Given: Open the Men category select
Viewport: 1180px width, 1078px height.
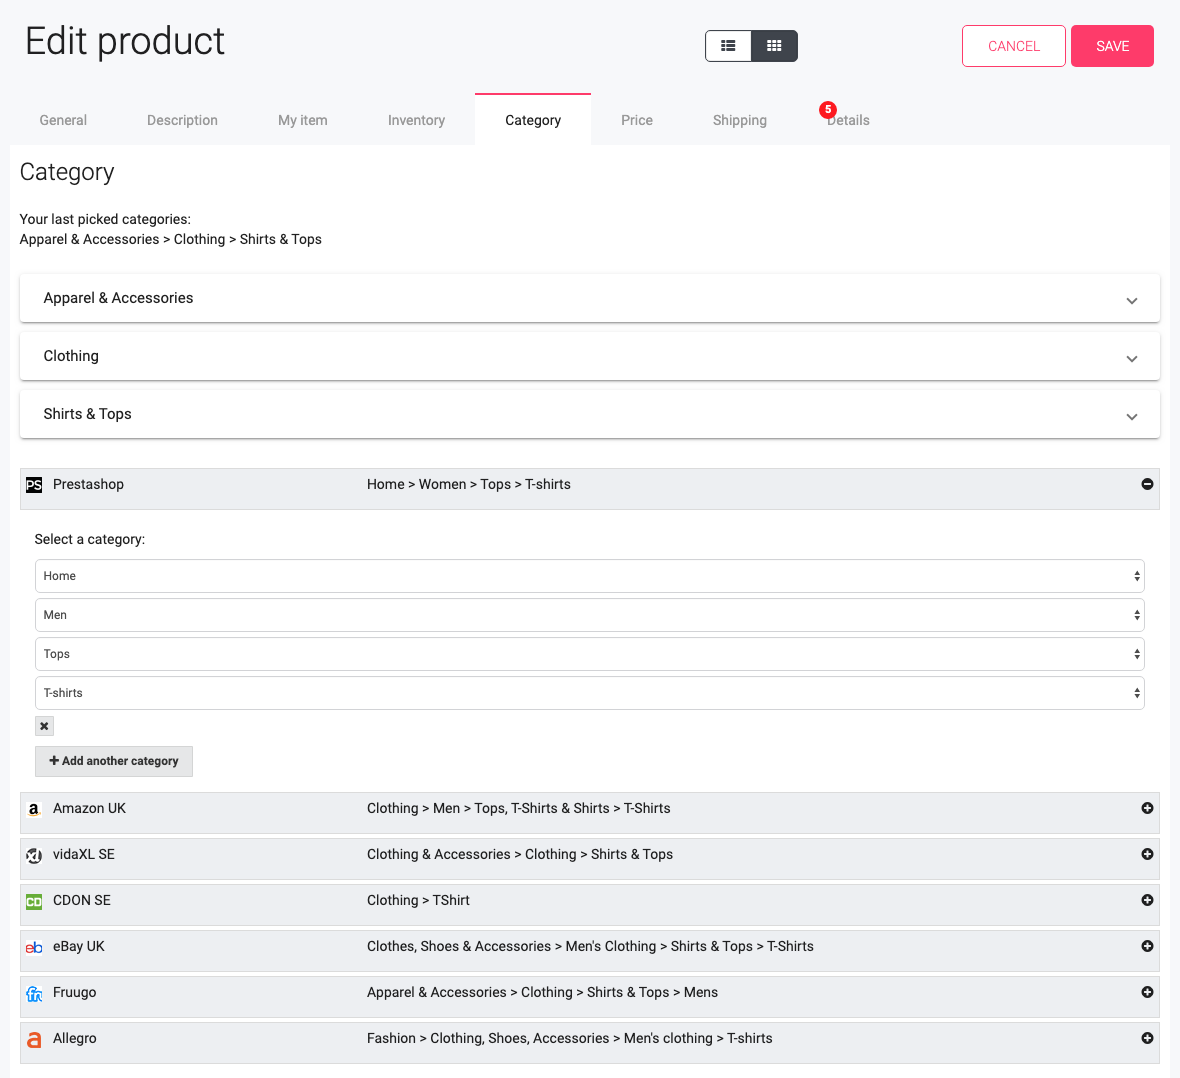Looking at the screenshot, I should tap(589, 615).
